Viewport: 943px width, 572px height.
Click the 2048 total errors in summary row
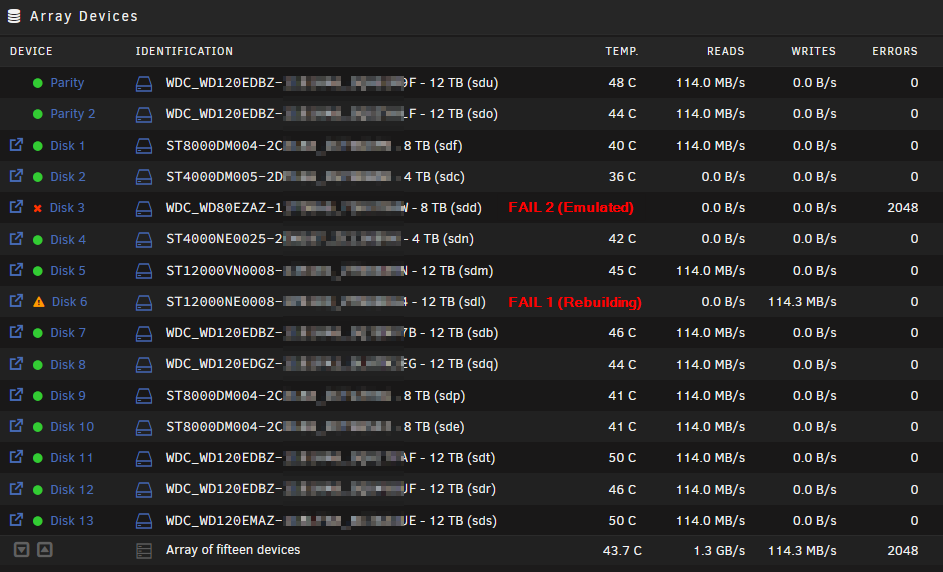tap(903, 550)
